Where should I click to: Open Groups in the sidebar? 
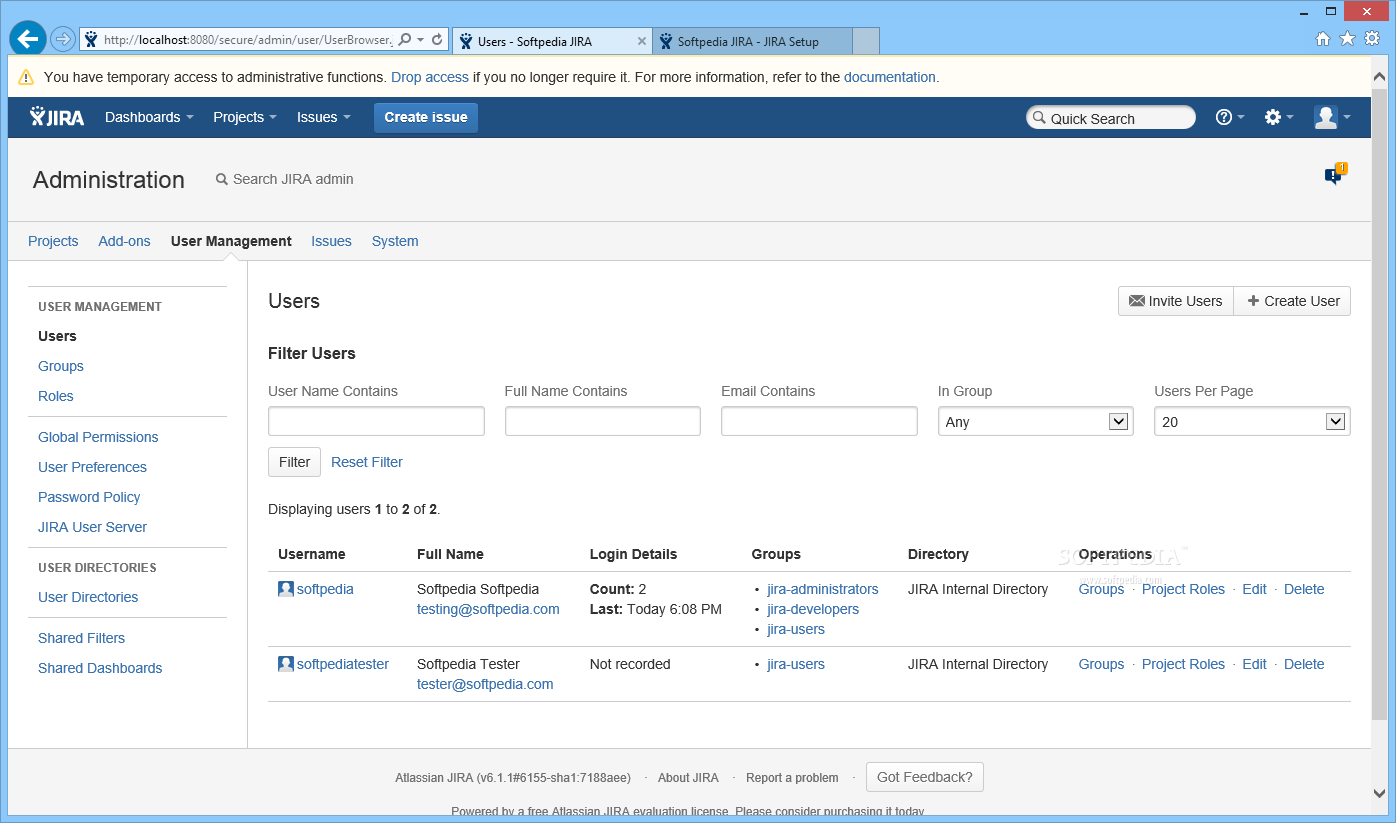(61, 366)
